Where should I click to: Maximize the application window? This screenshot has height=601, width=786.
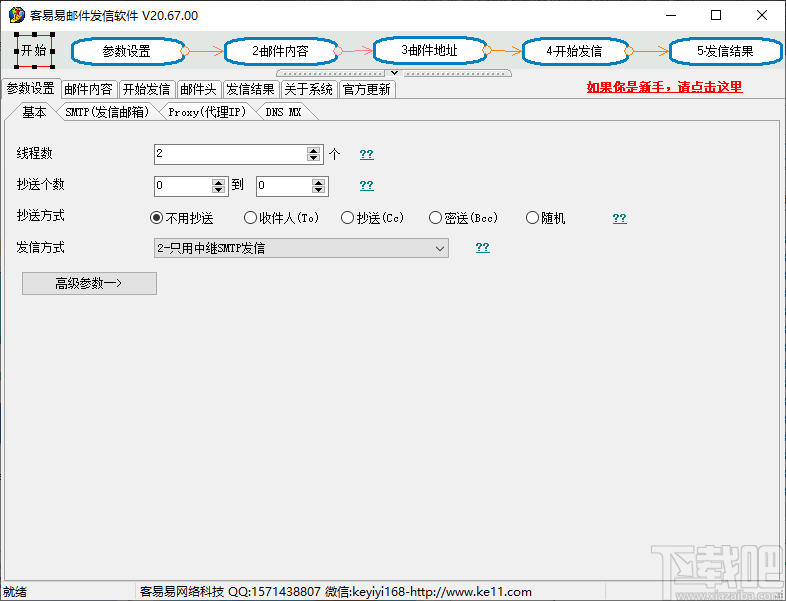tap(716, 16)
